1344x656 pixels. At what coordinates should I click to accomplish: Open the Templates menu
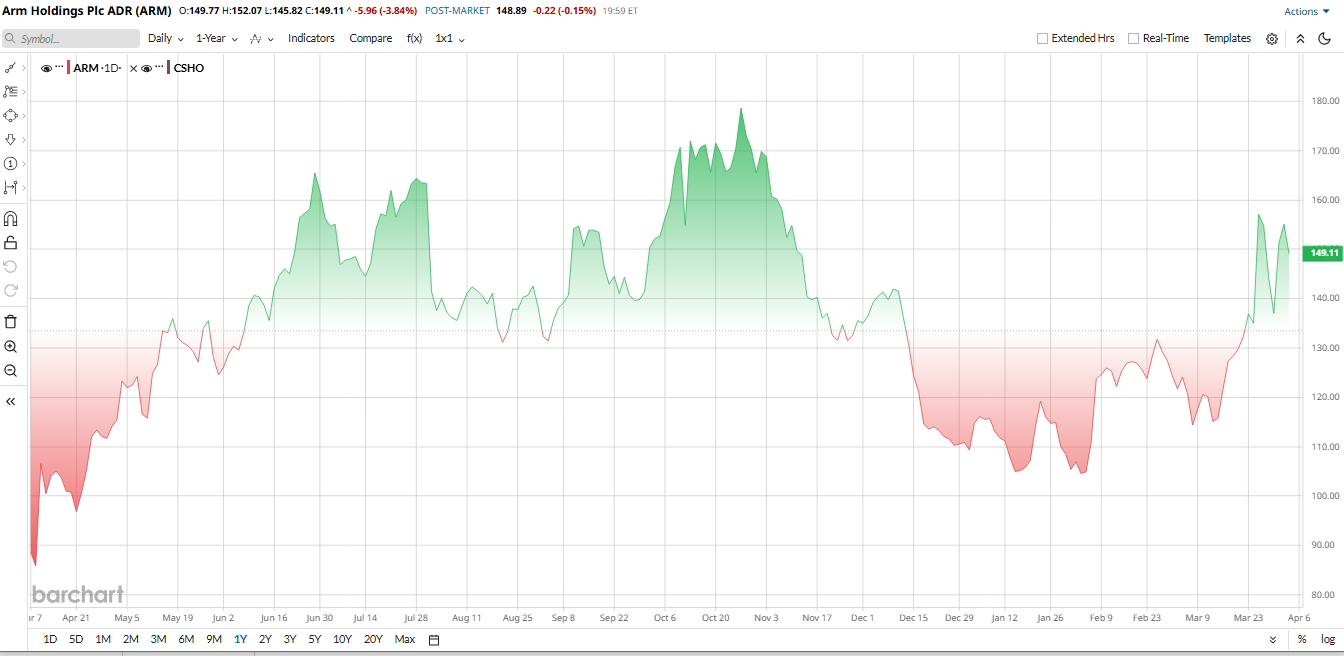point(1227,38)
